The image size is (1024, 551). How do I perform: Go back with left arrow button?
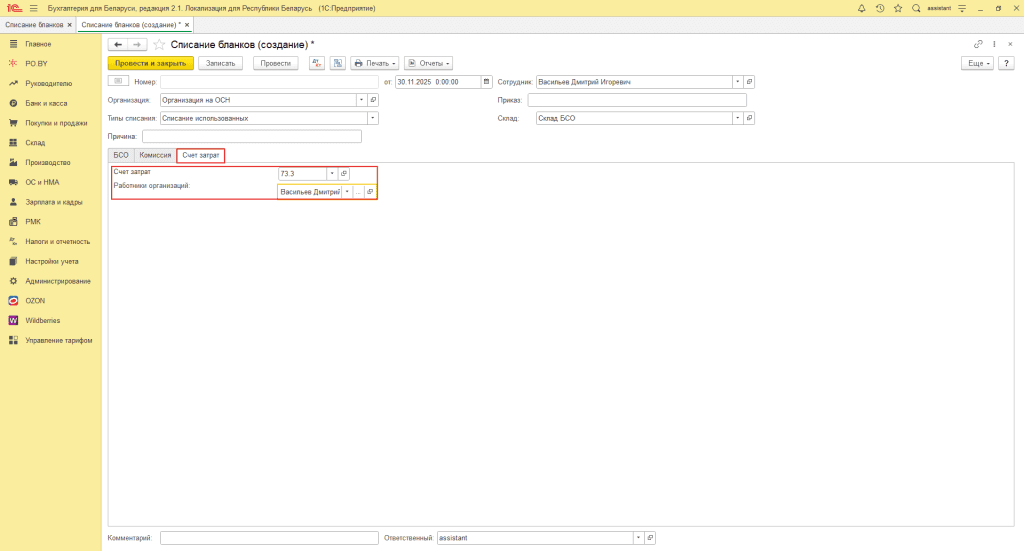pyautogui.click(x=117, y=44)
